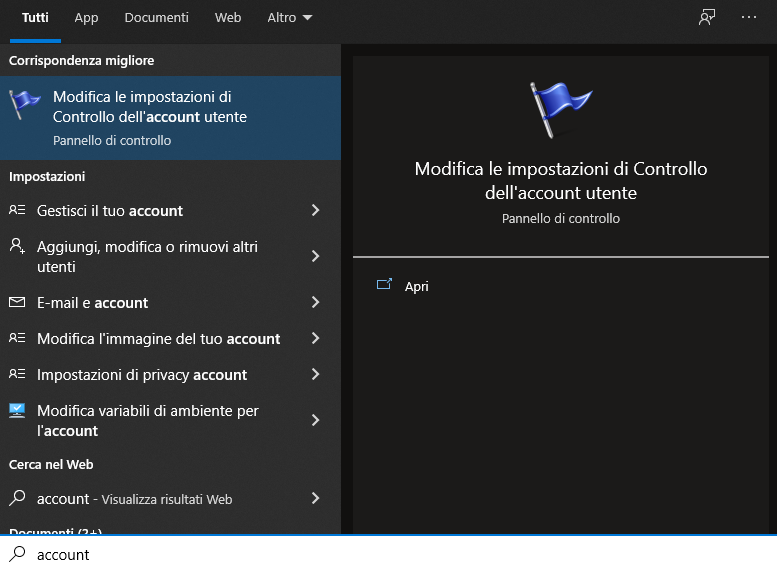Click the add-user icon for altri utenti
The height and width of the screenshot is (569, 777).
coord(17,245)
